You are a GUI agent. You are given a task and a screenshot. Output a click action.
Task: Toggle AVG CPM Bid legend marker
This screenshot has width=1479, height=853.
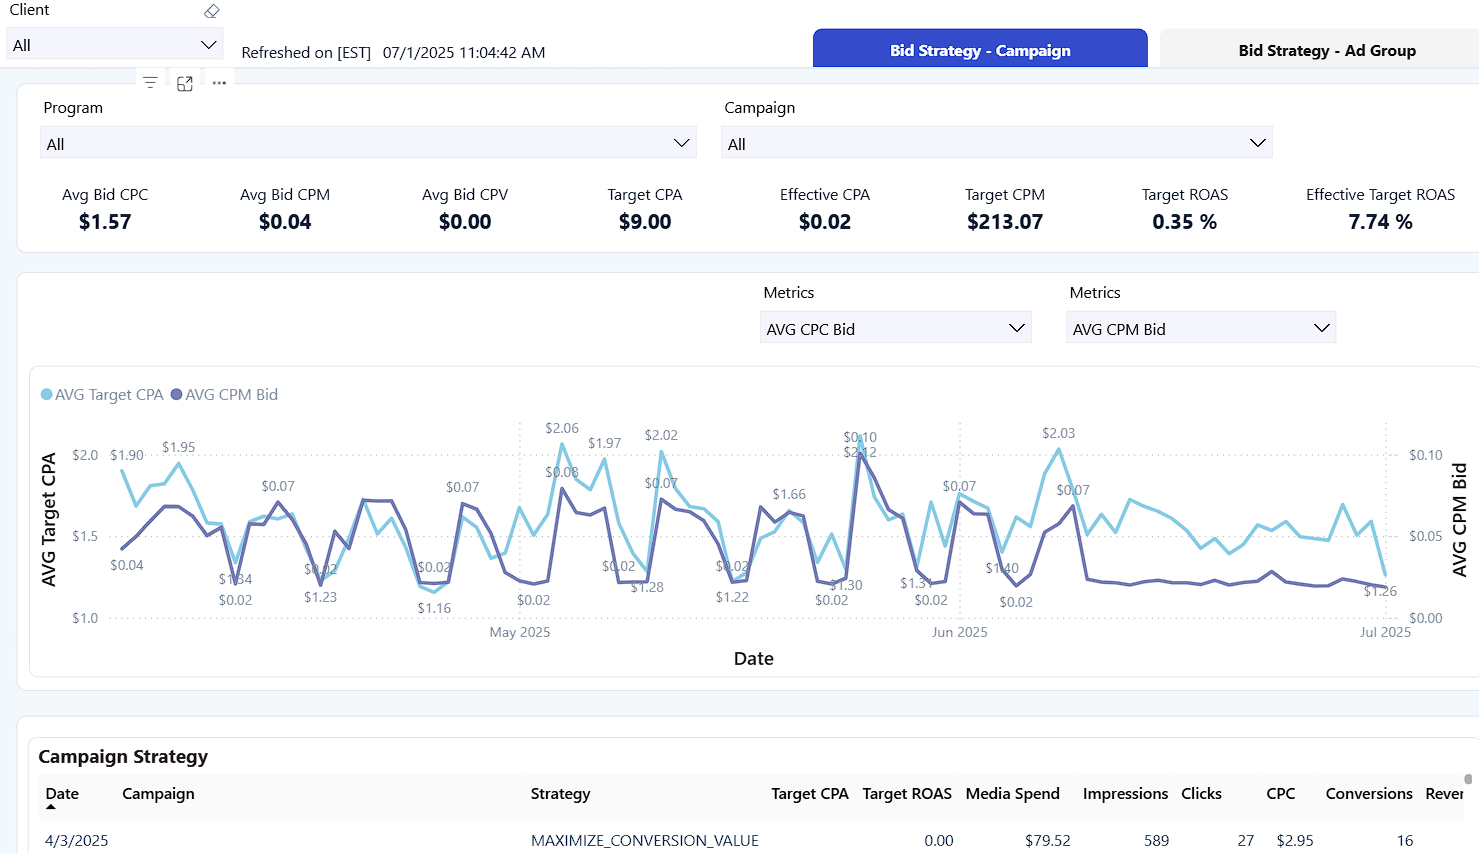coord(177,395)
